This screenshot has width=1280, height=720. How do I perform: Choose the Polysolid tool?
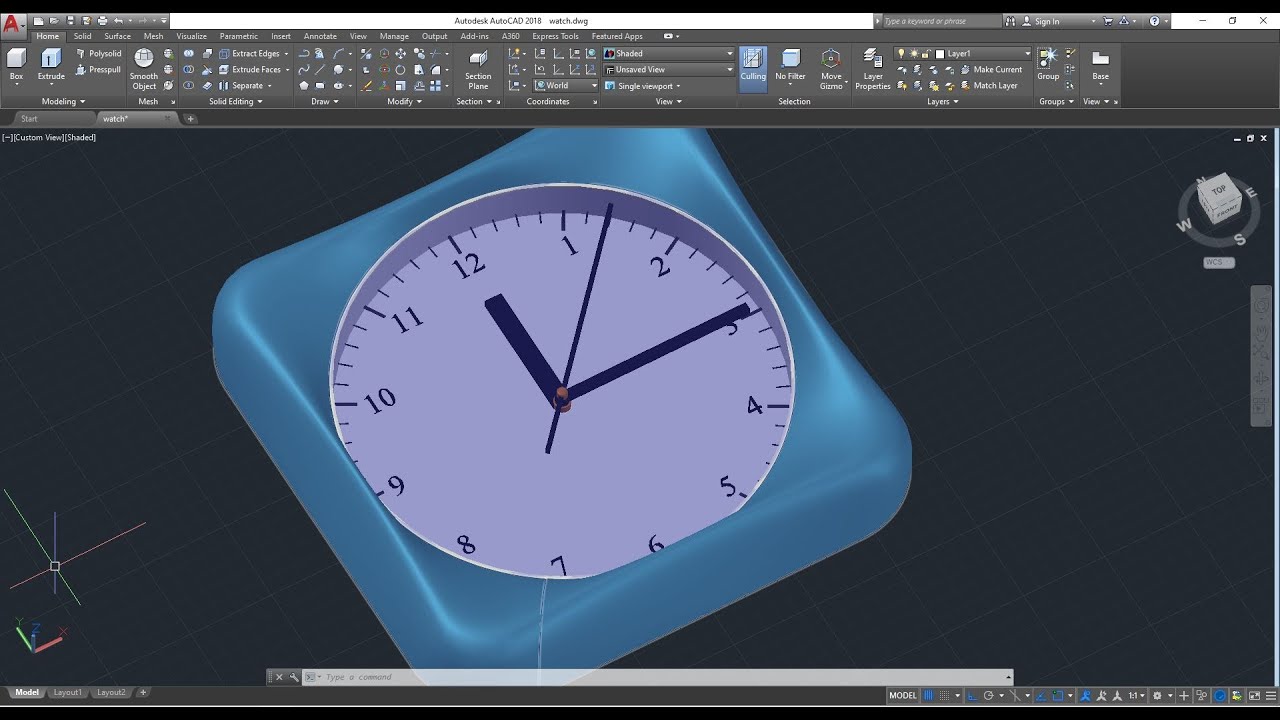[99, 53]
